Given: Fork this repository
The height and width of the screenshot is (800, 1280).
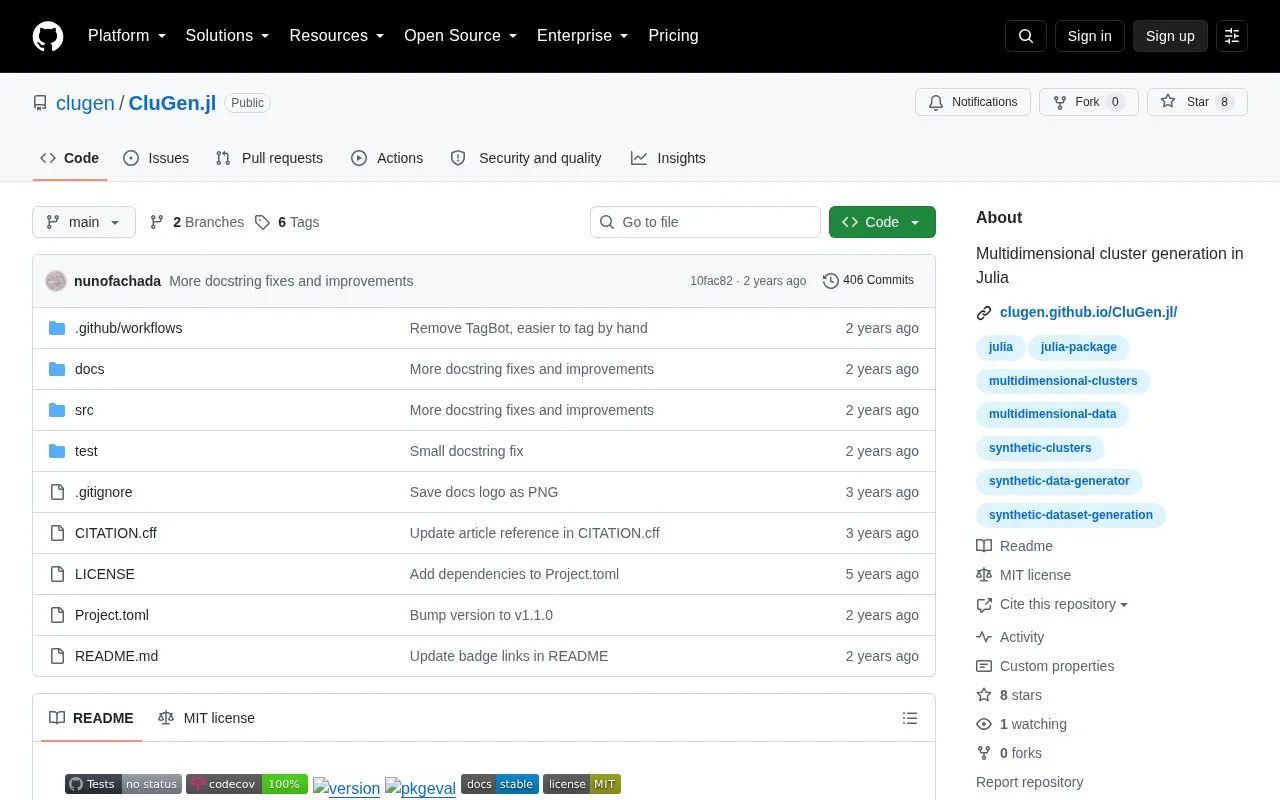Looking at the screenshot, I should pyautogui.click(x=1088, y=102).
